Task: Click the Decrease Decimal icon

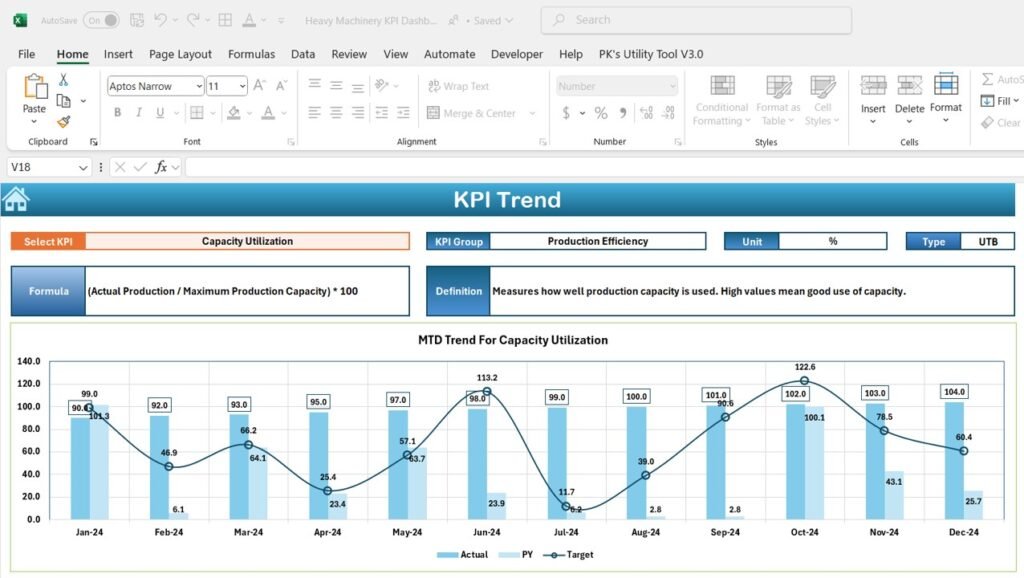Action: (x=668, y=112)
